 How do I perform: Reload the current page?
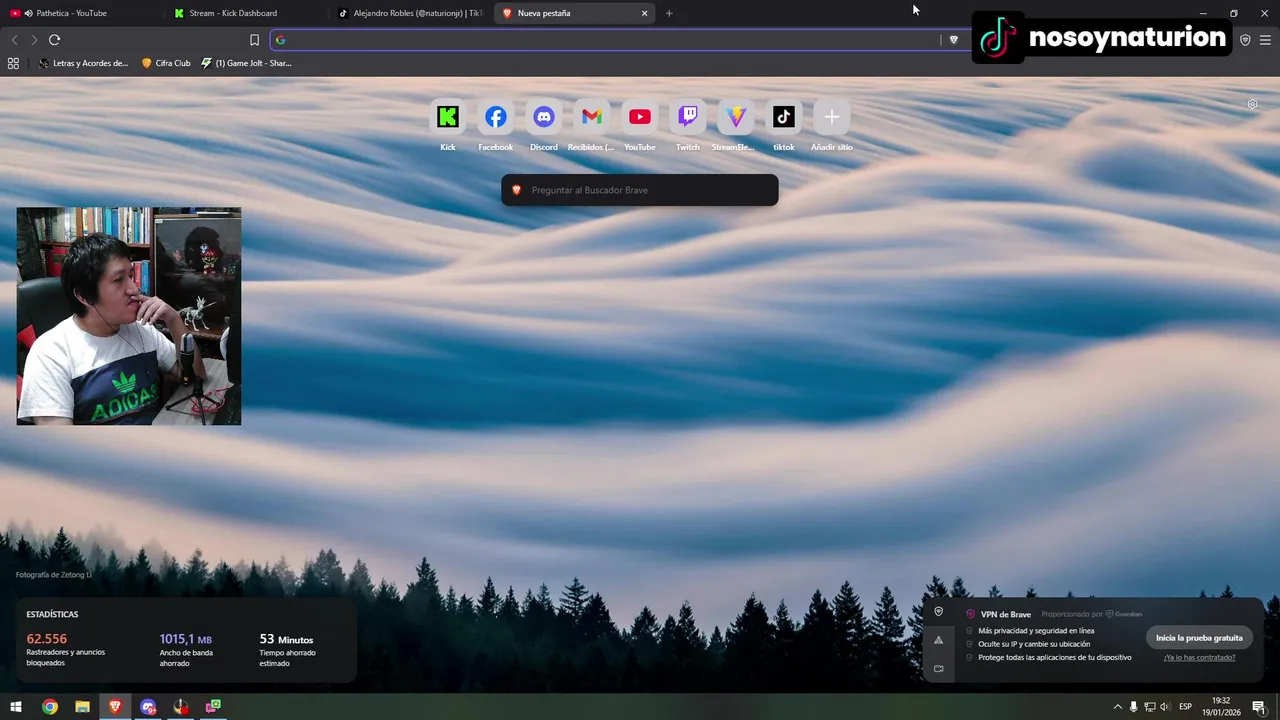tap(54, 40)
